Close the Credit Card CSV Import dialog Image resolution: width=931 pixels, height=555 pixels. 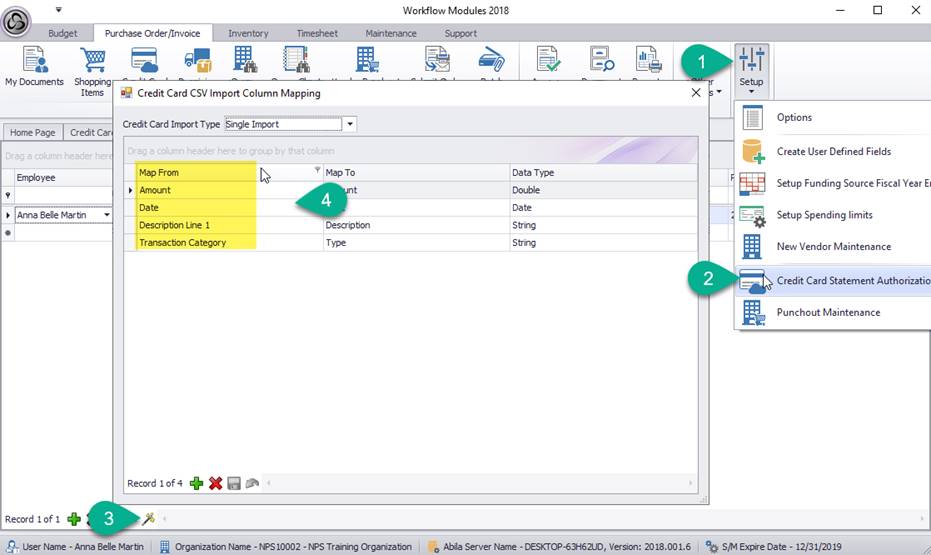[696, 93]
